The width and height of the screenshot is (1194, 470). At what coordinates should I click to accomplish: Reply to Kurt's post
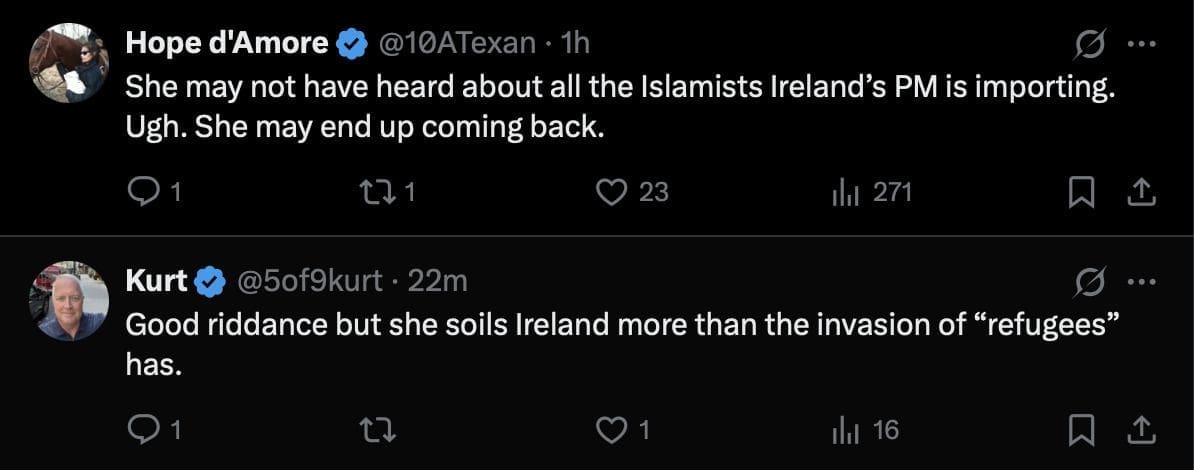(143, 430)
